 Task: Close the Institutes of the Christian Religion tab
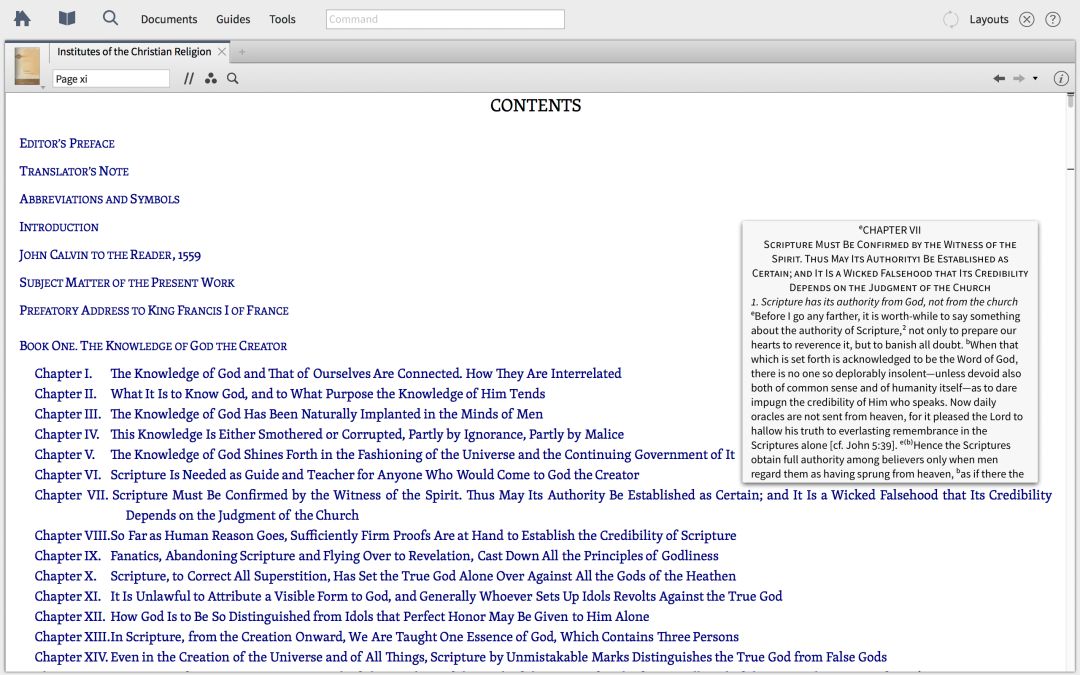(222, 52)
